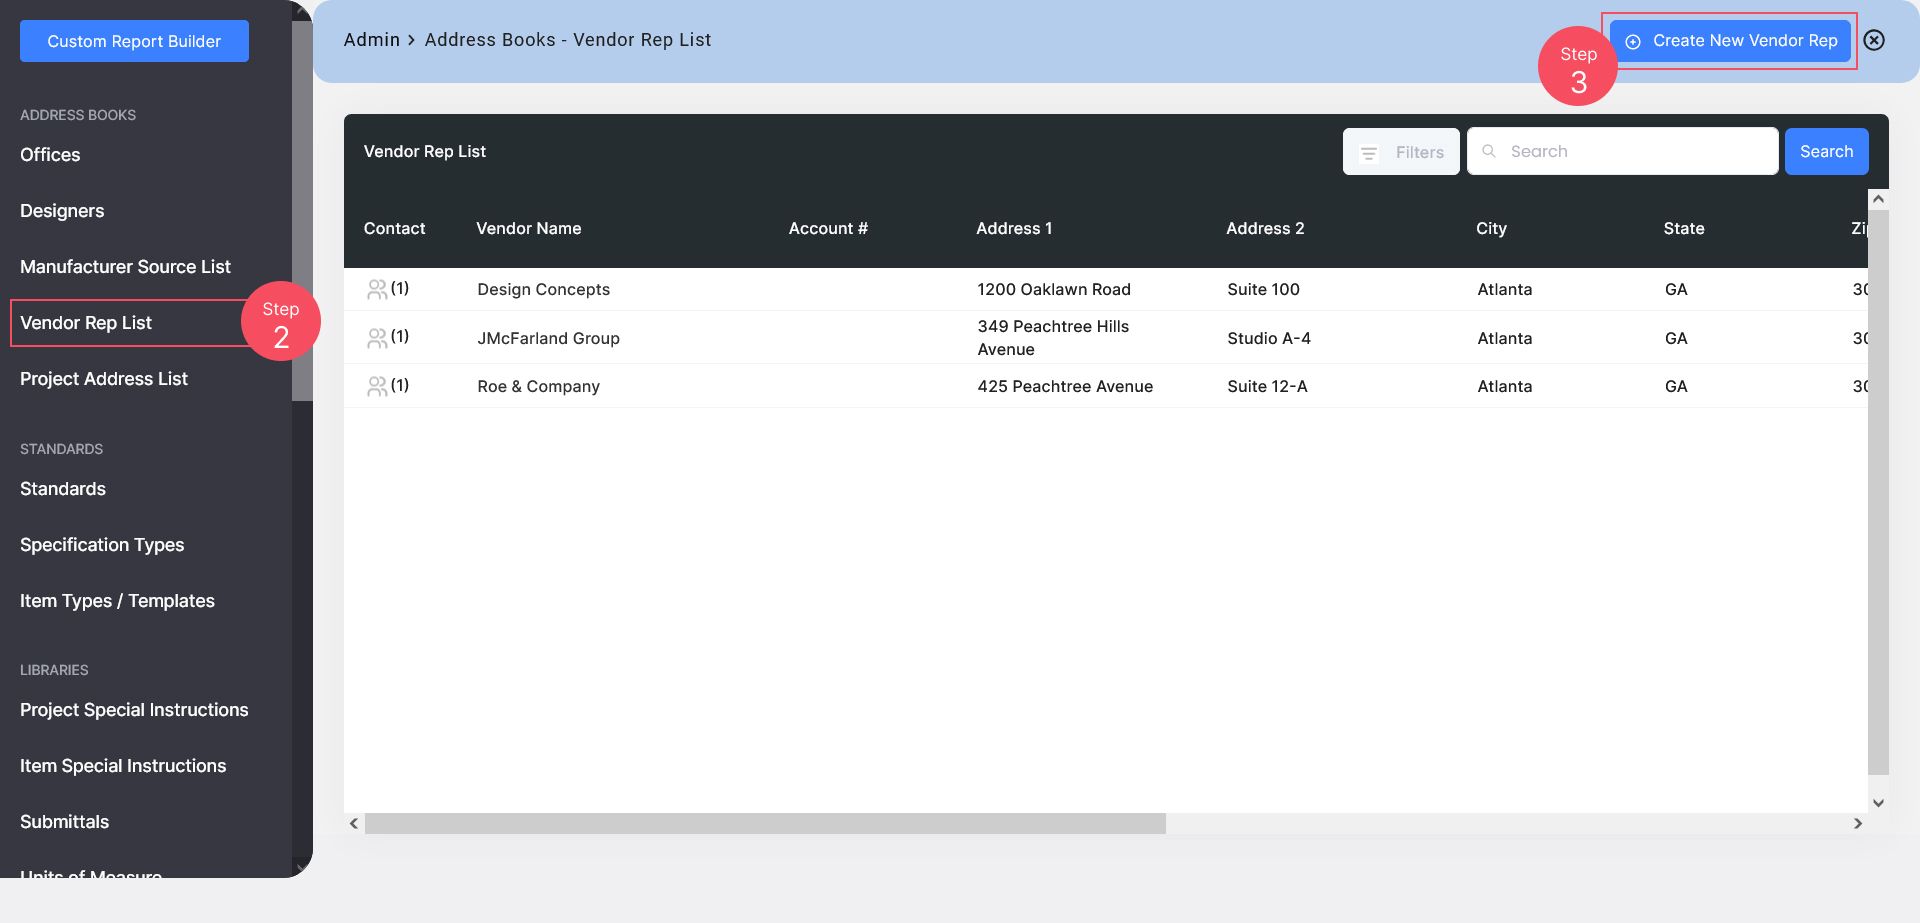The image size is (1920, 923).
Task: Open Standards in sidebar
Action: click(x=63, y=489)
